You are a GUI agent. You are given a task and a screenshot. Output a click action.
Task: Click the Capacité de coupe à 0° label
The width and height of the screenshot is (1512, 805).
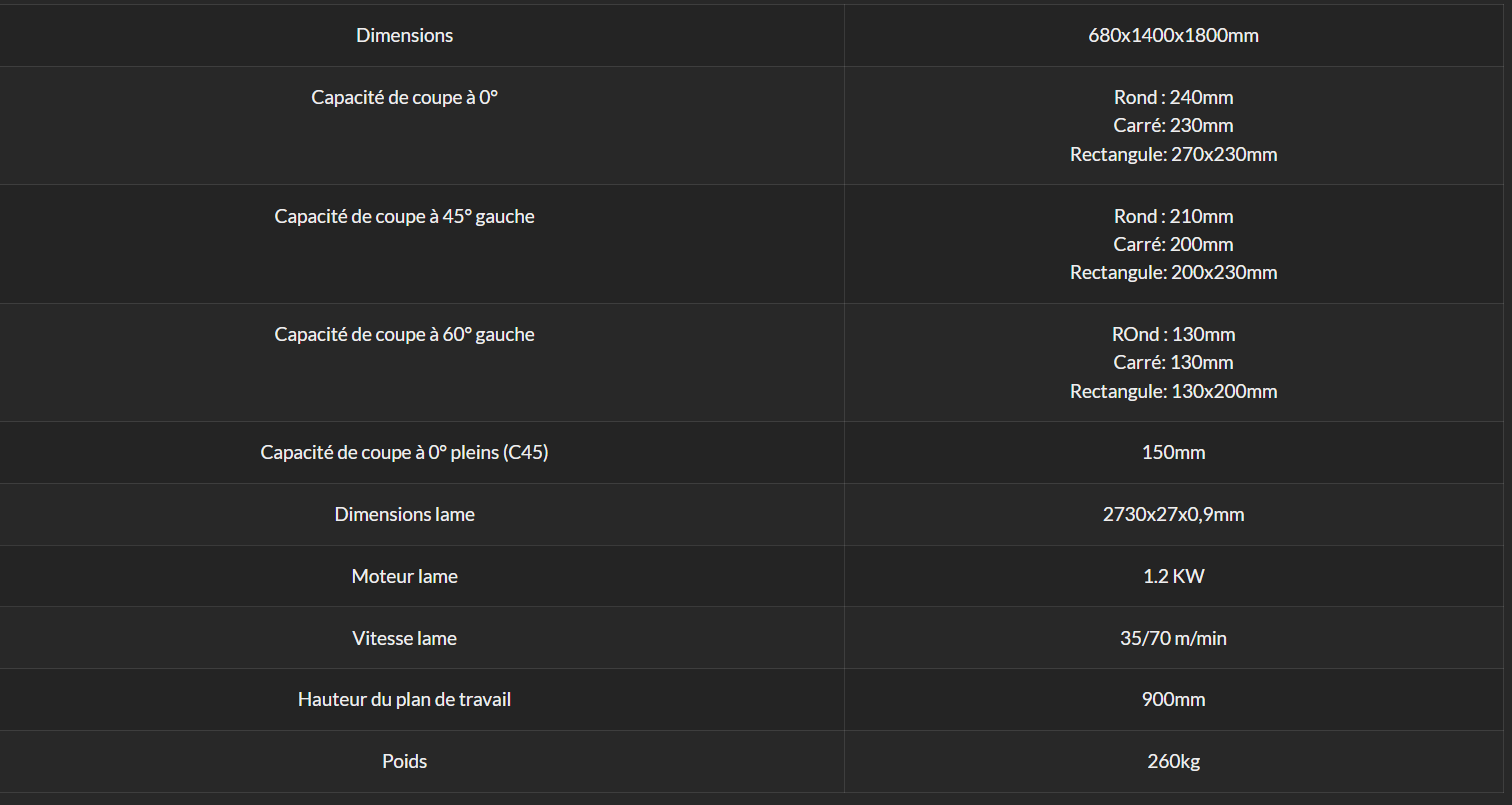405,98
